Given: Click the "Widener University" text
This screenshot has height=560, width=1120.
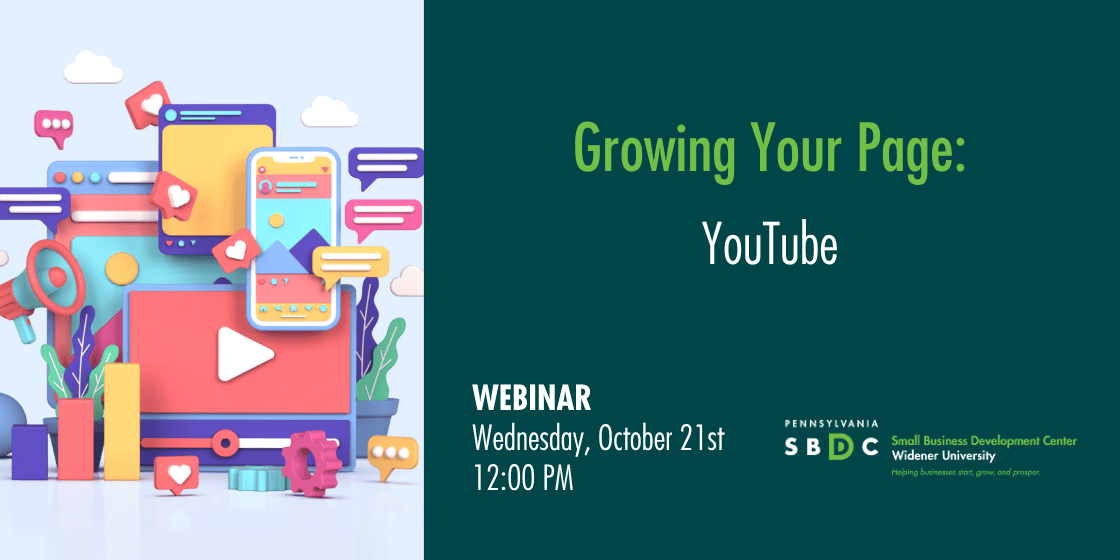Looking at the screenshot, I should coord(942,456).
